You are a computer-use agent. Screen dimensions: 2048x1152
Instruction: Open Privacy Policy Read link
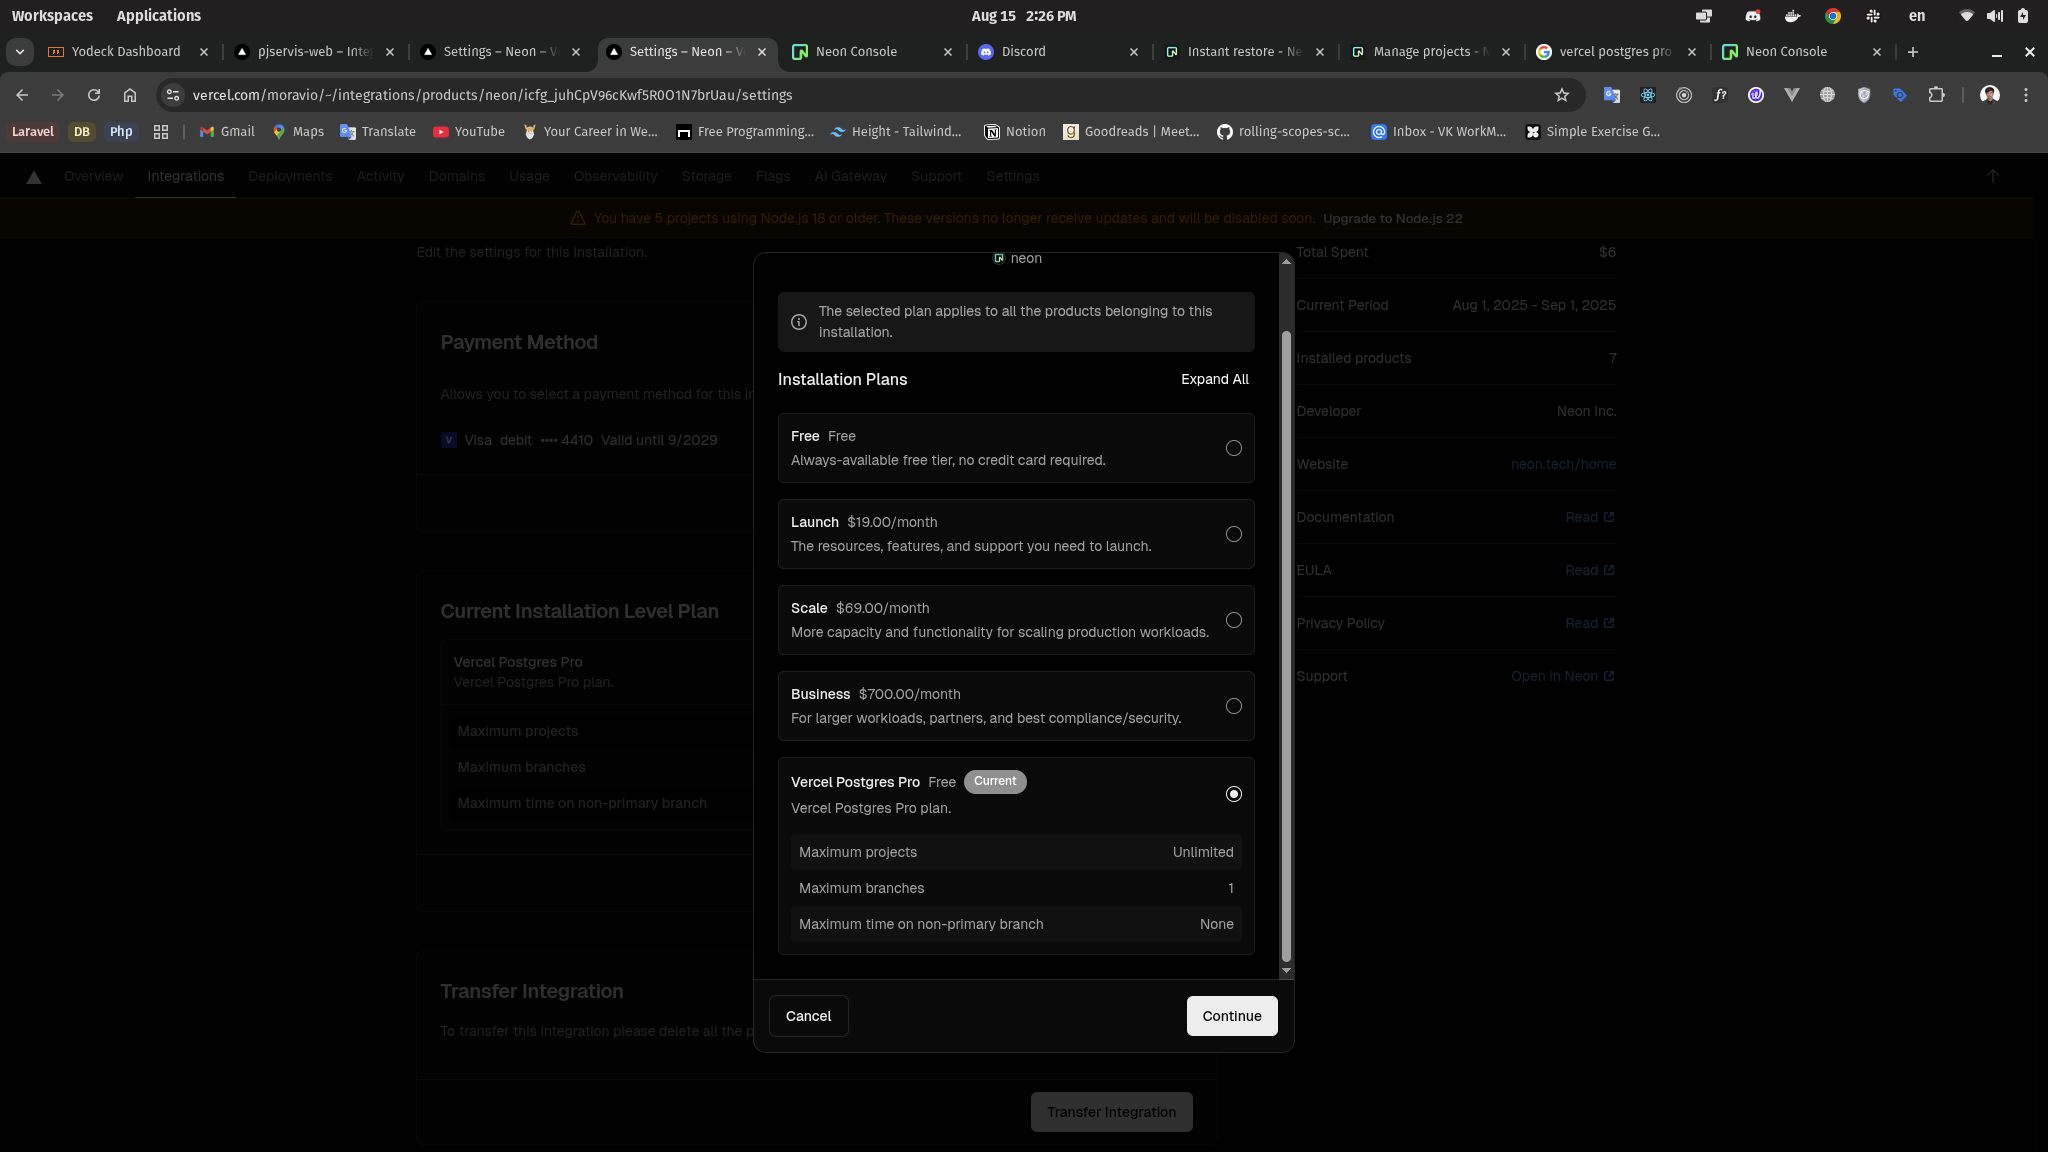click(1589, 623)
